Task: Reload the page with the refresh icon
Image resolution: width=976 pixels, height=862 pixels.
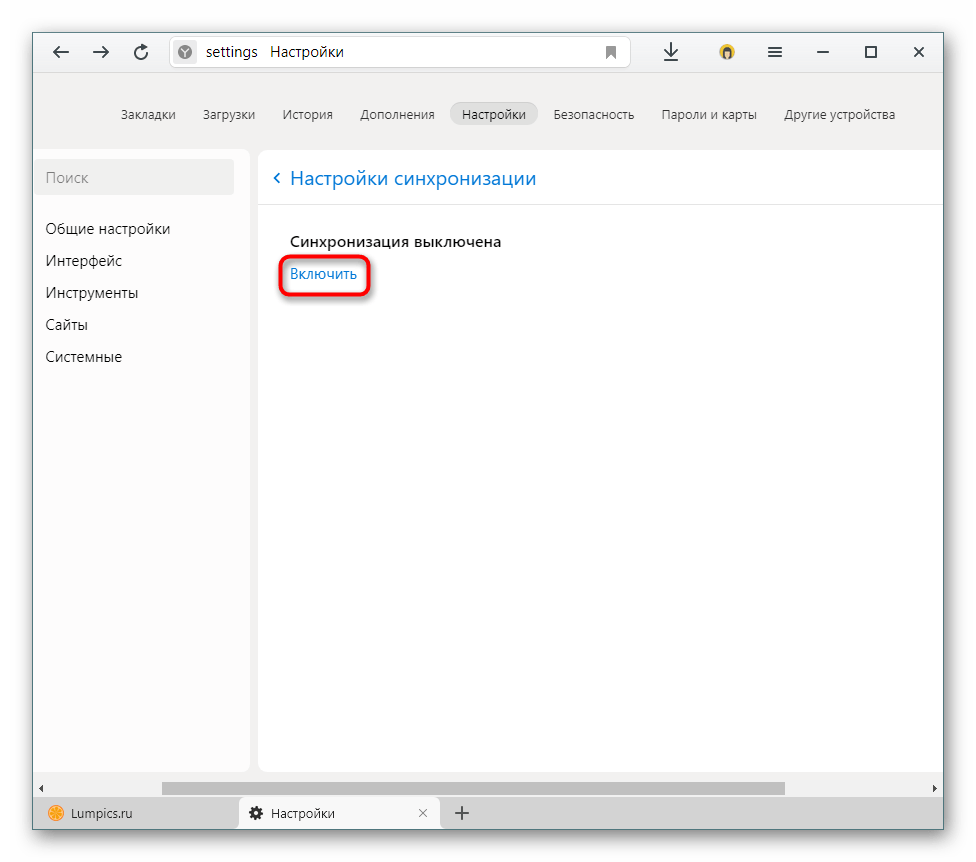Action: (x=141, y=52)
